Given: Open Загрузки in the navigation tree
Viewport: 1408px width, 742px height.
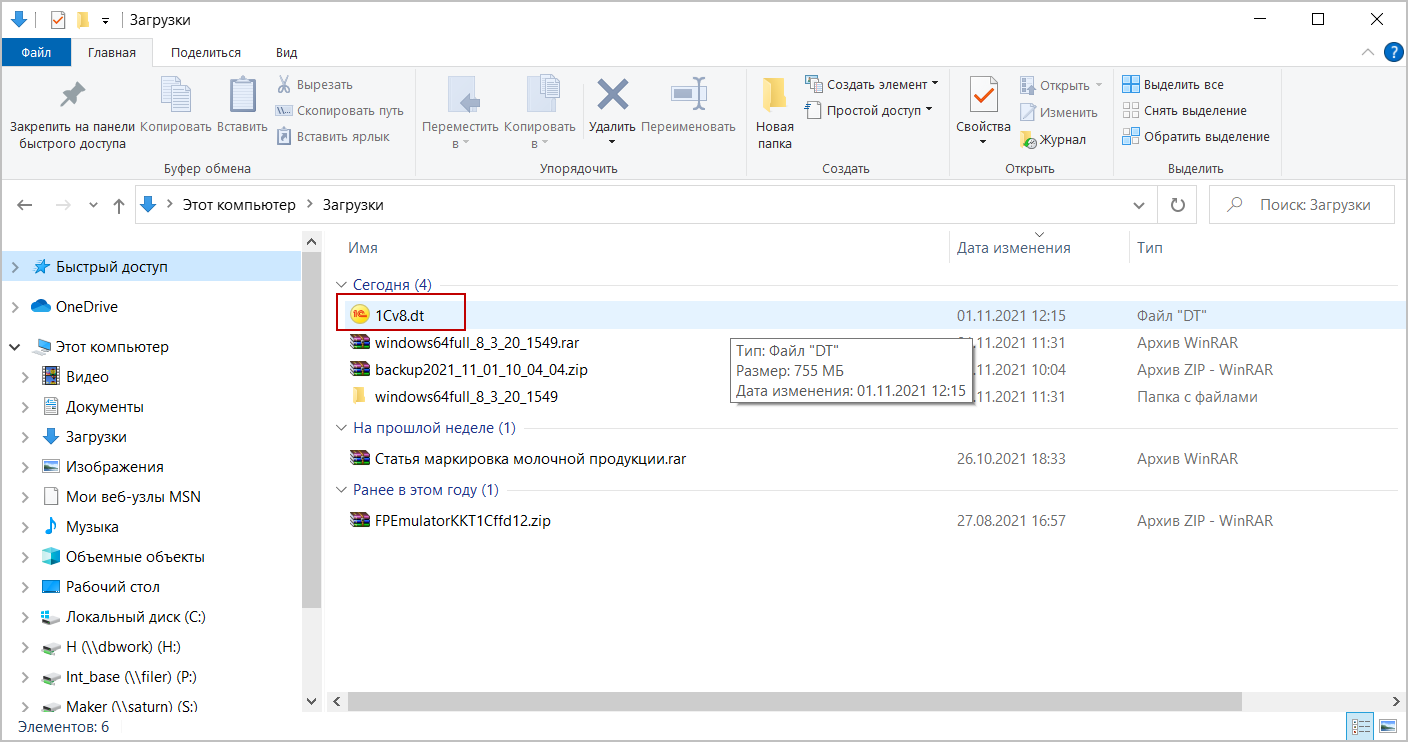Looking at the screenshot, I should [96, 437].
